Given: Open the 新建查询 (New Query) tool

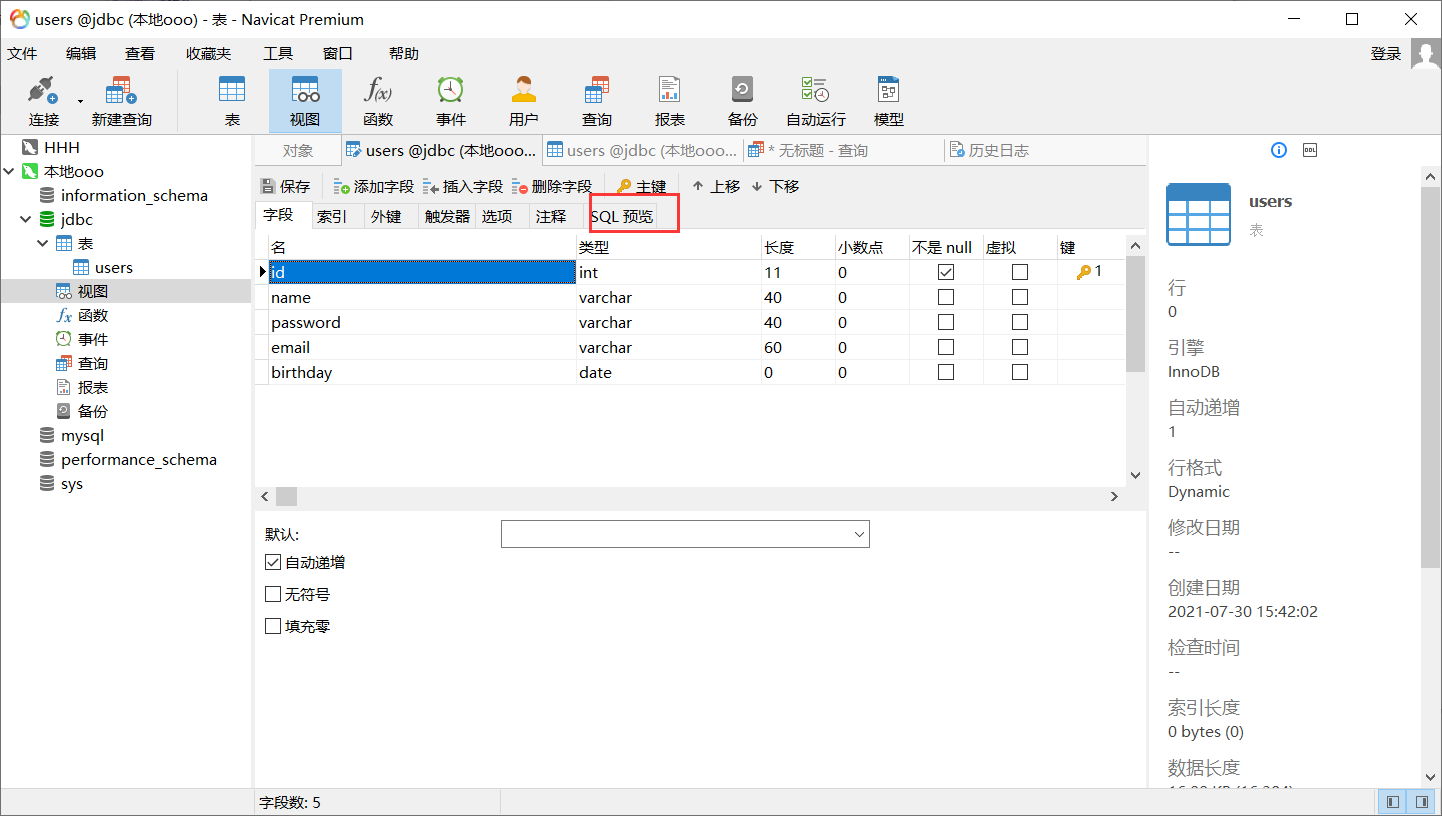Looking at the screenshot, I should pyautogui.click(x=120, y=100).
